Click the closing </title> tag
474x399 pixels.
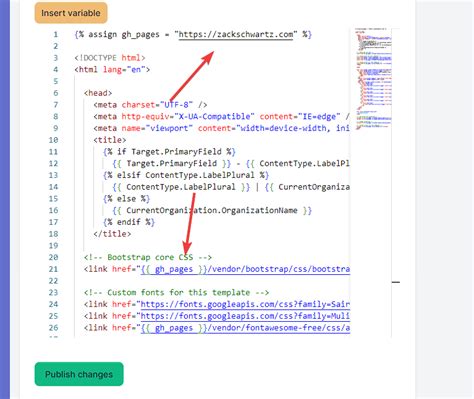112,234
